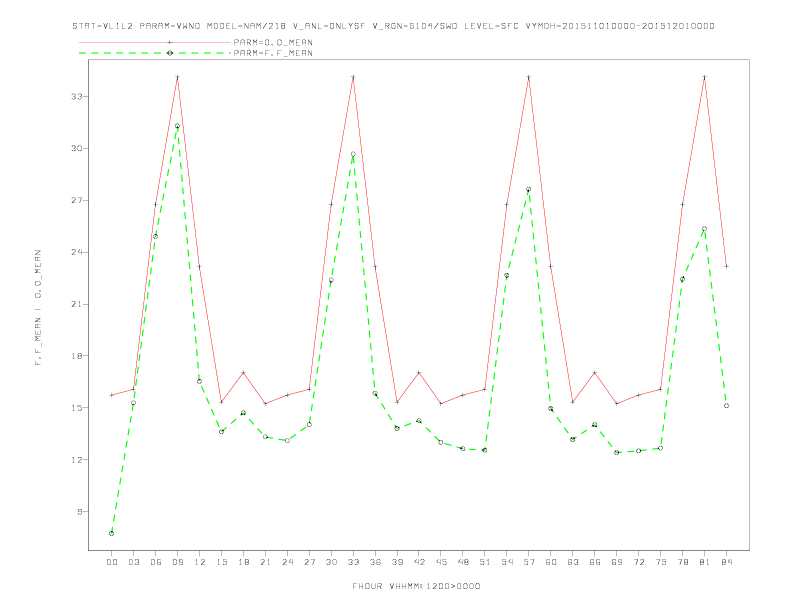Screen dimensions: 792x612
Task: Click the x-axis tick label 84
Action: [726, 562]
